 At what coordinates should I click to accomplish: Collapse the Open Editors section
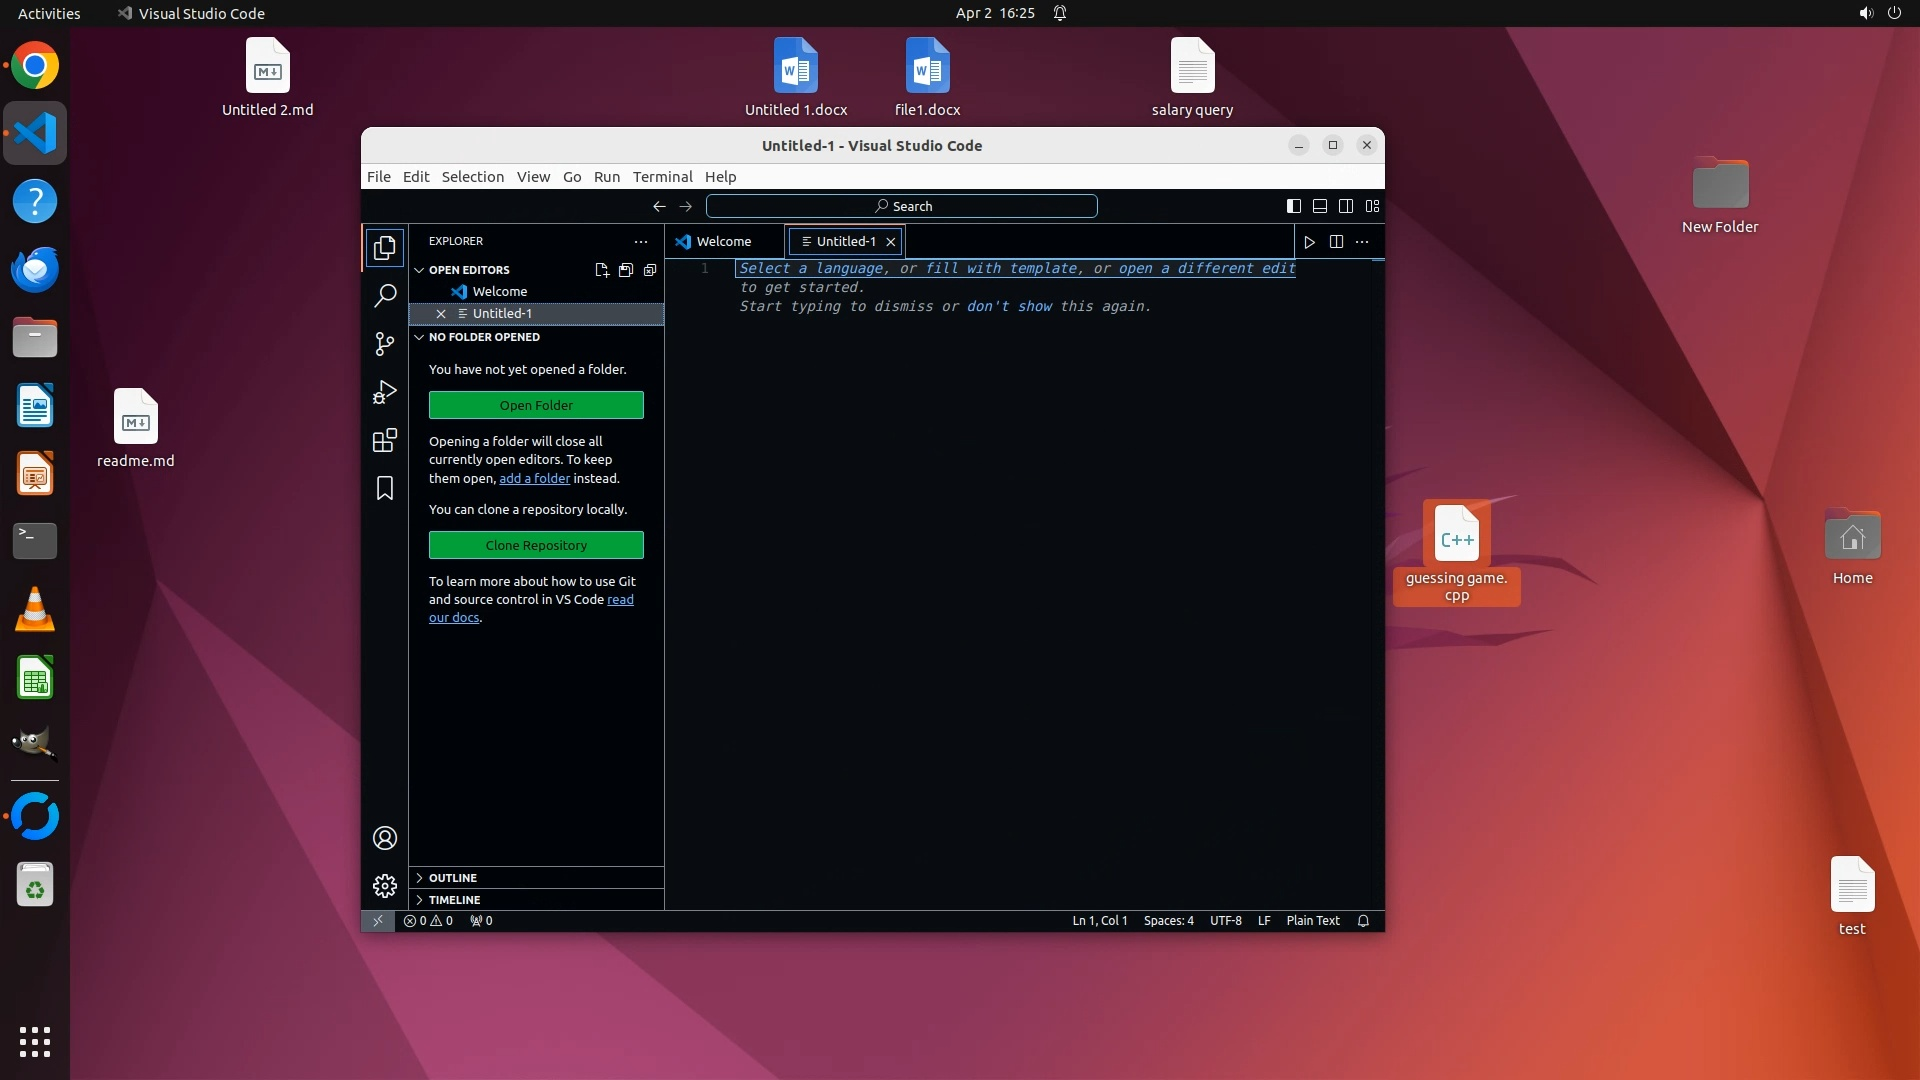[468, 270]
